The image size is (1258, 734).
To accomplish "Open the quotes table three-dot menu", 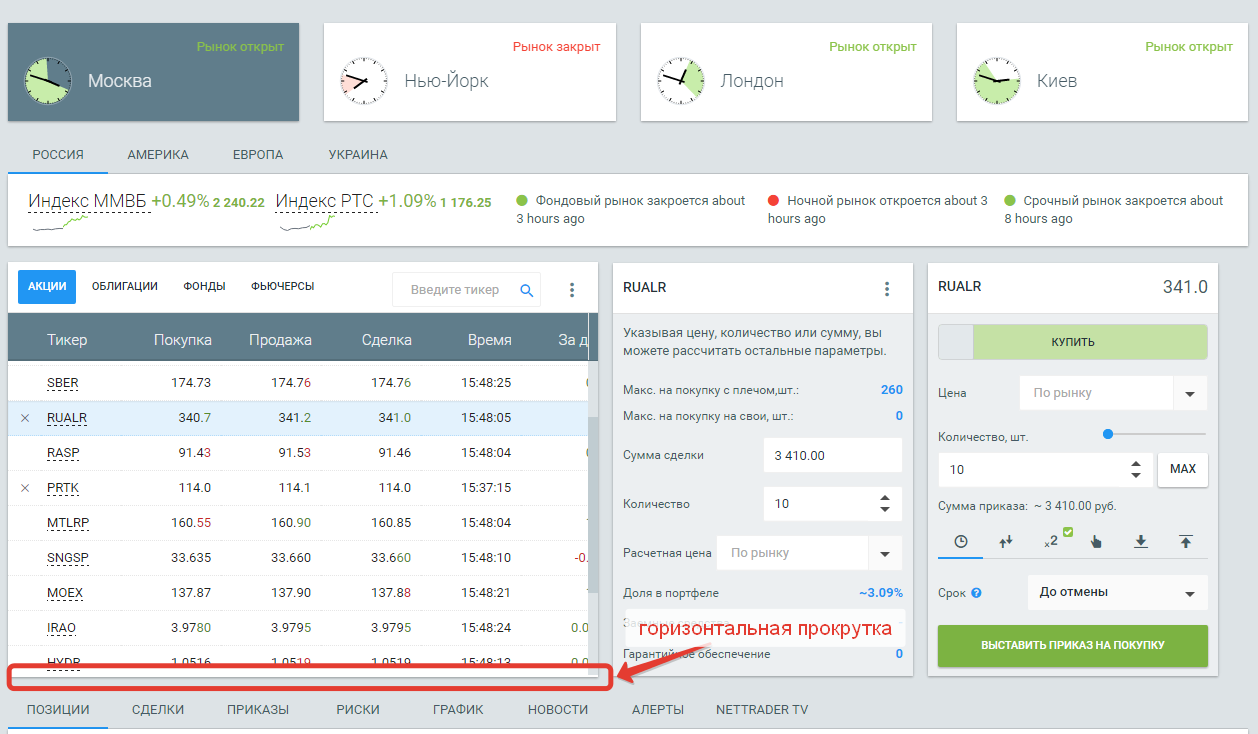I will [x=572, y=290].
